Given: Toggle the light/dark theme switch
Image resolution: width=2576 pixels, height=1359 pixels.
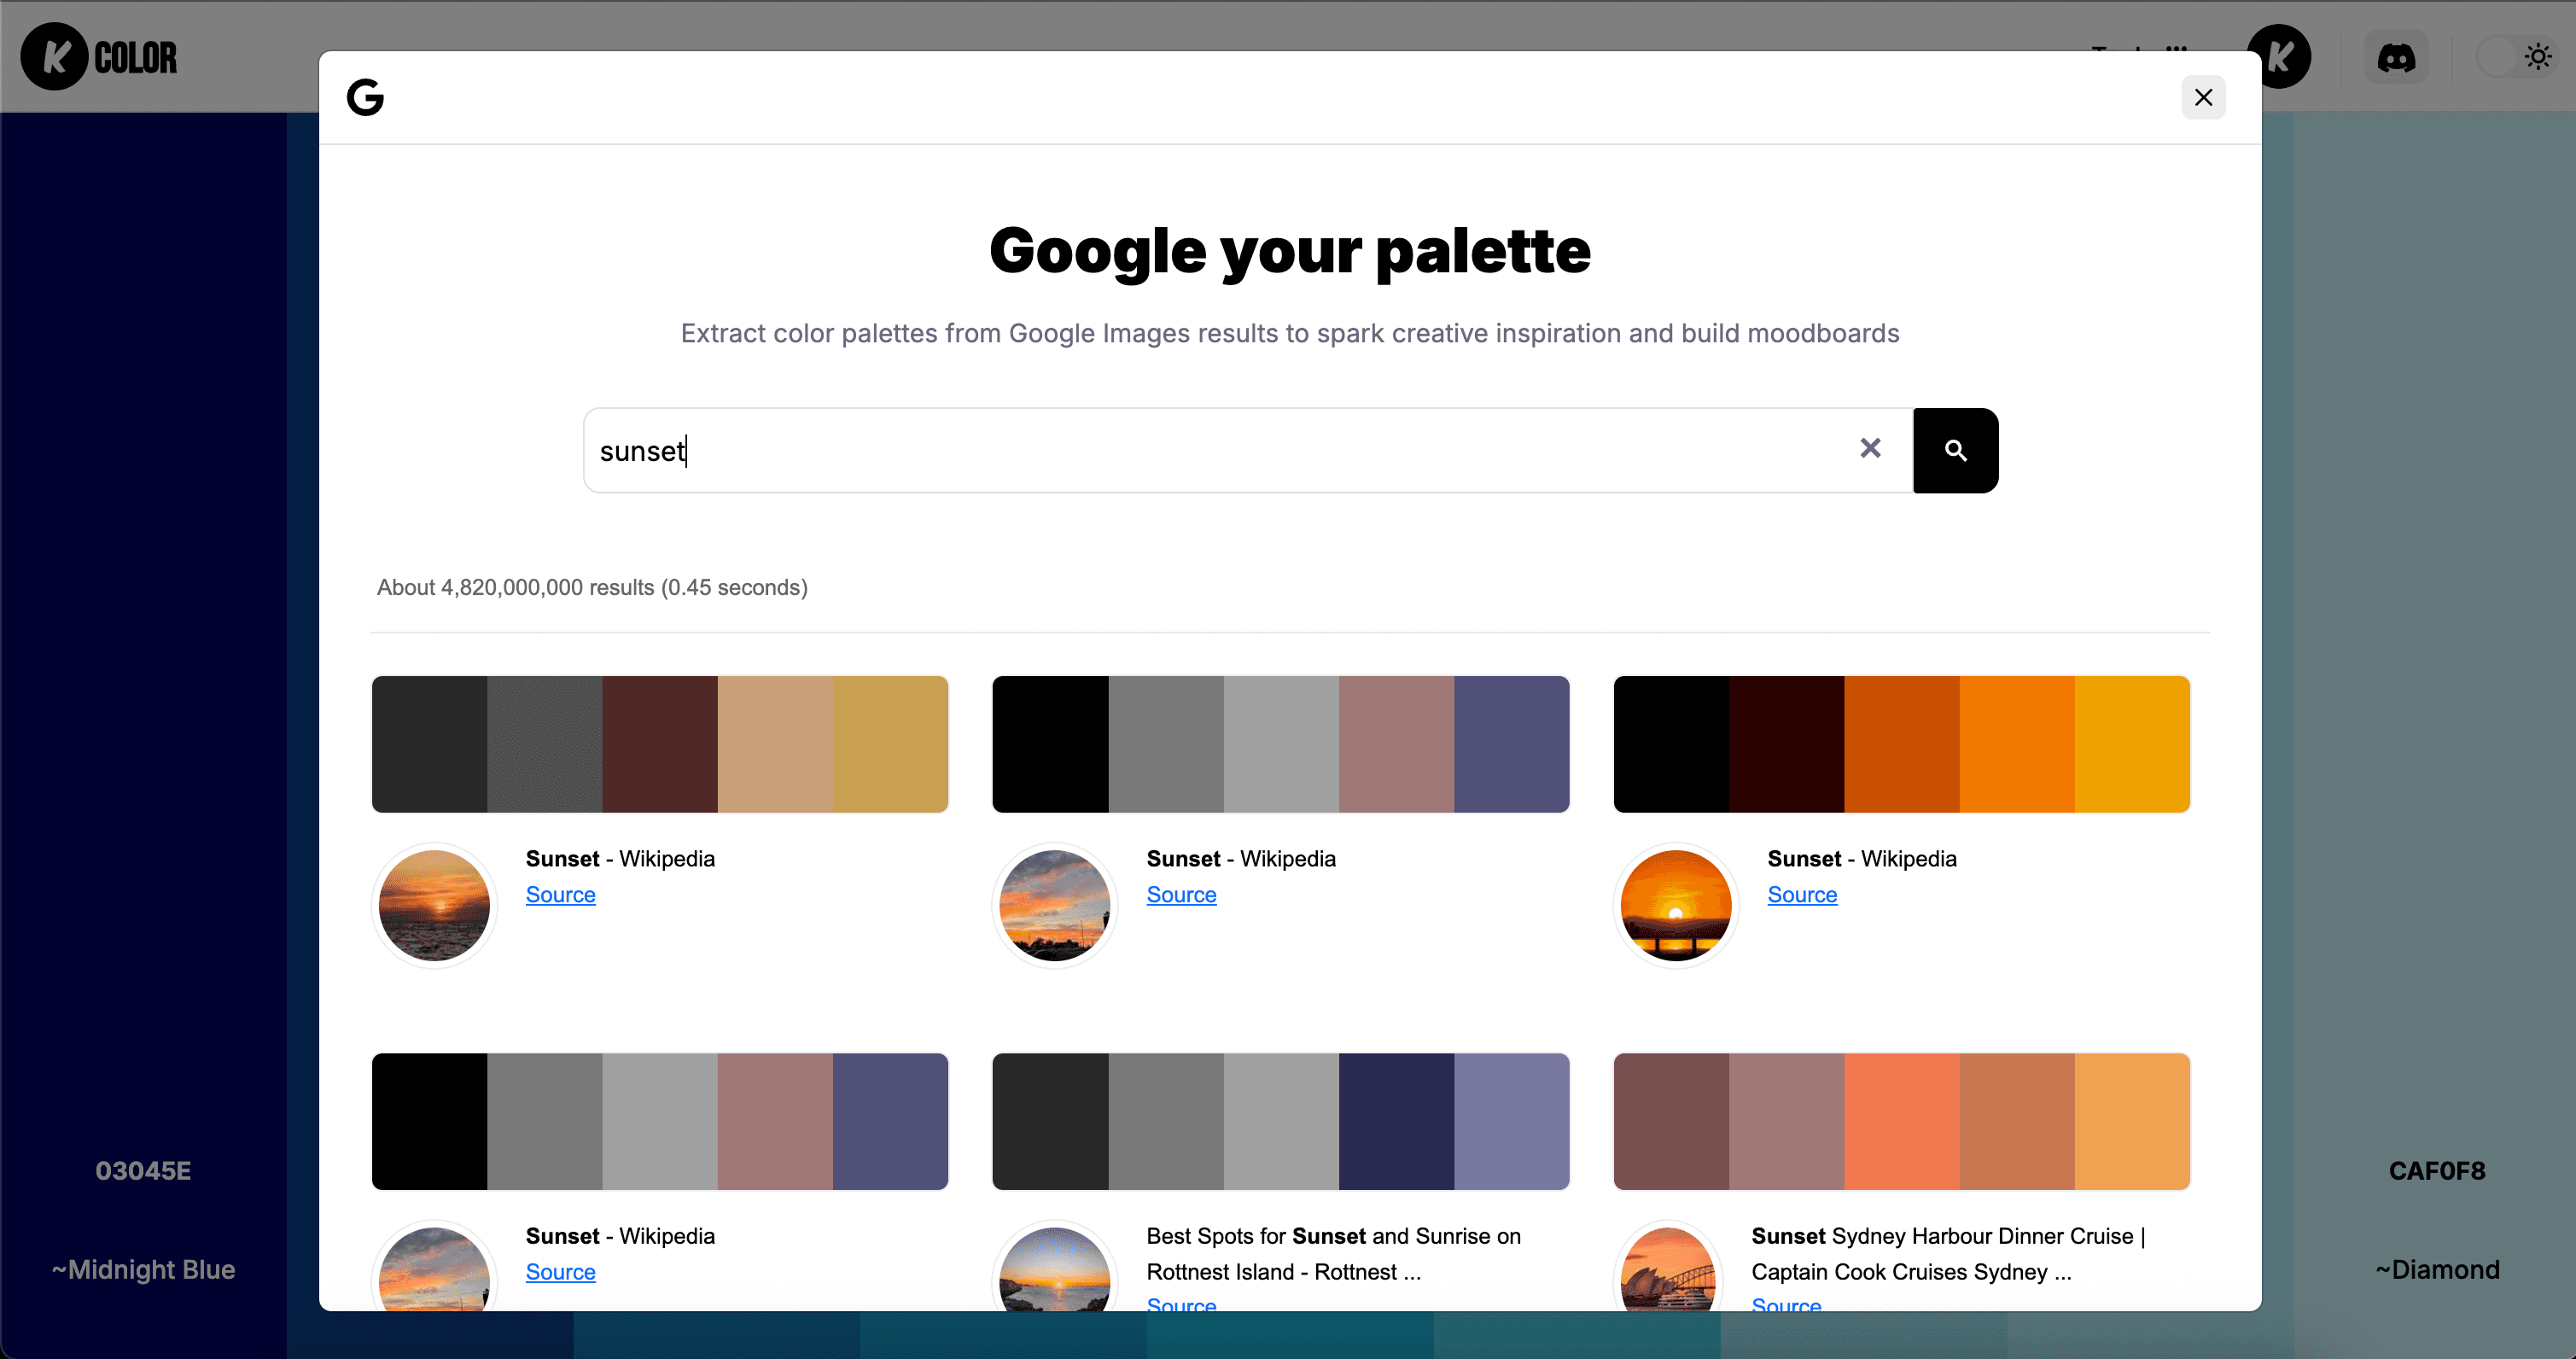Looking at the screenshot, I should coord(2516,57).
